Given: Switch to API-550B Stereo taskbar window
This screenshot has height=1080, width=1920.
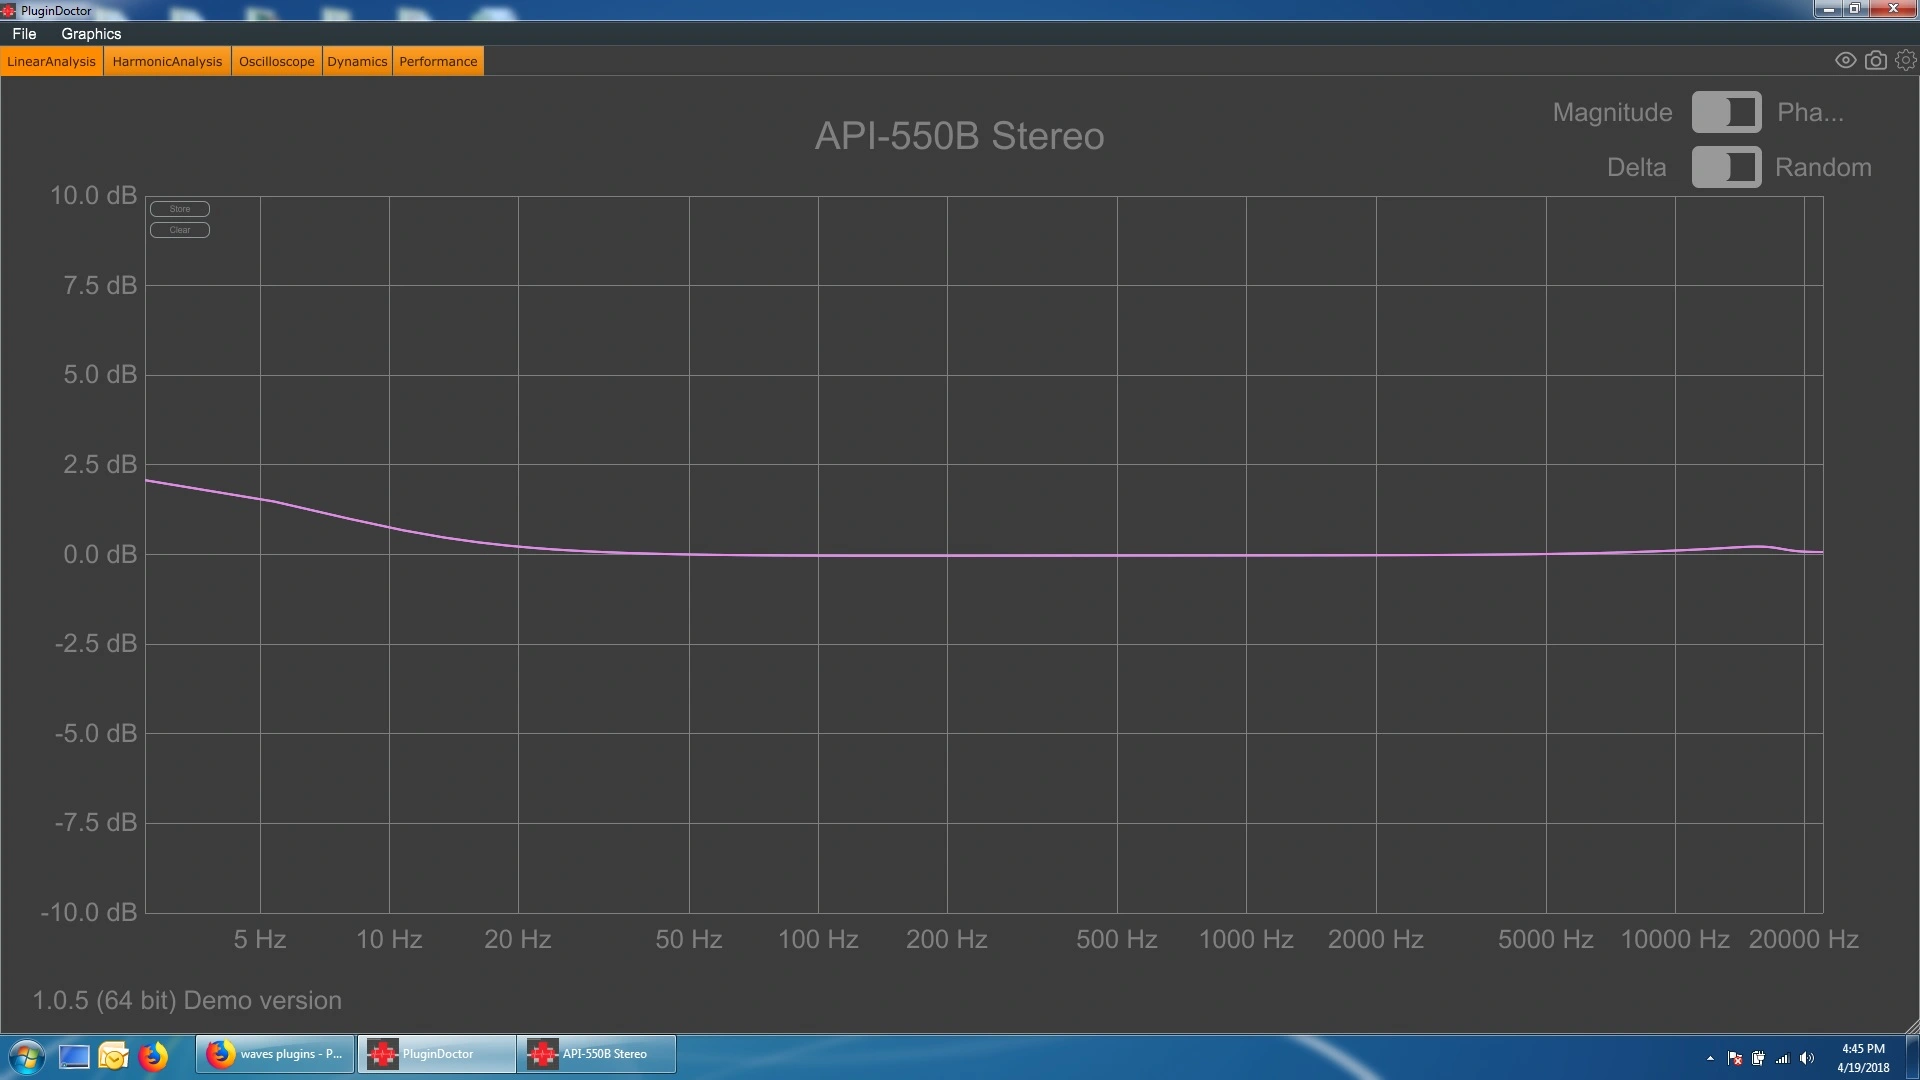Looking at the screenshot, I should click(597, 1054).
